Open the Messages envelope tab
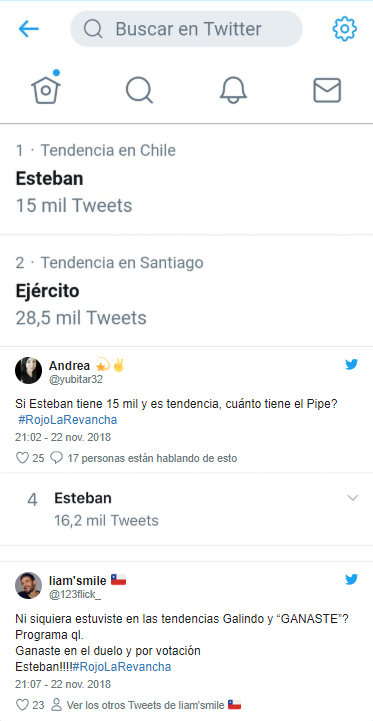The width and height of the screenshot is (373, 721). [x=327, y=90]
